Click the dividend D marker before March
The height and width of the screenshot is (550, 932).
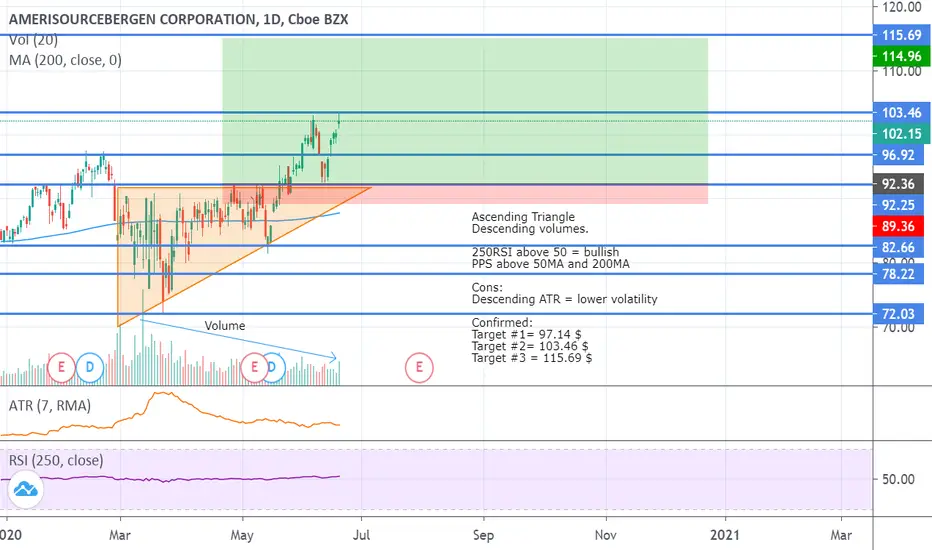point(90,367)
